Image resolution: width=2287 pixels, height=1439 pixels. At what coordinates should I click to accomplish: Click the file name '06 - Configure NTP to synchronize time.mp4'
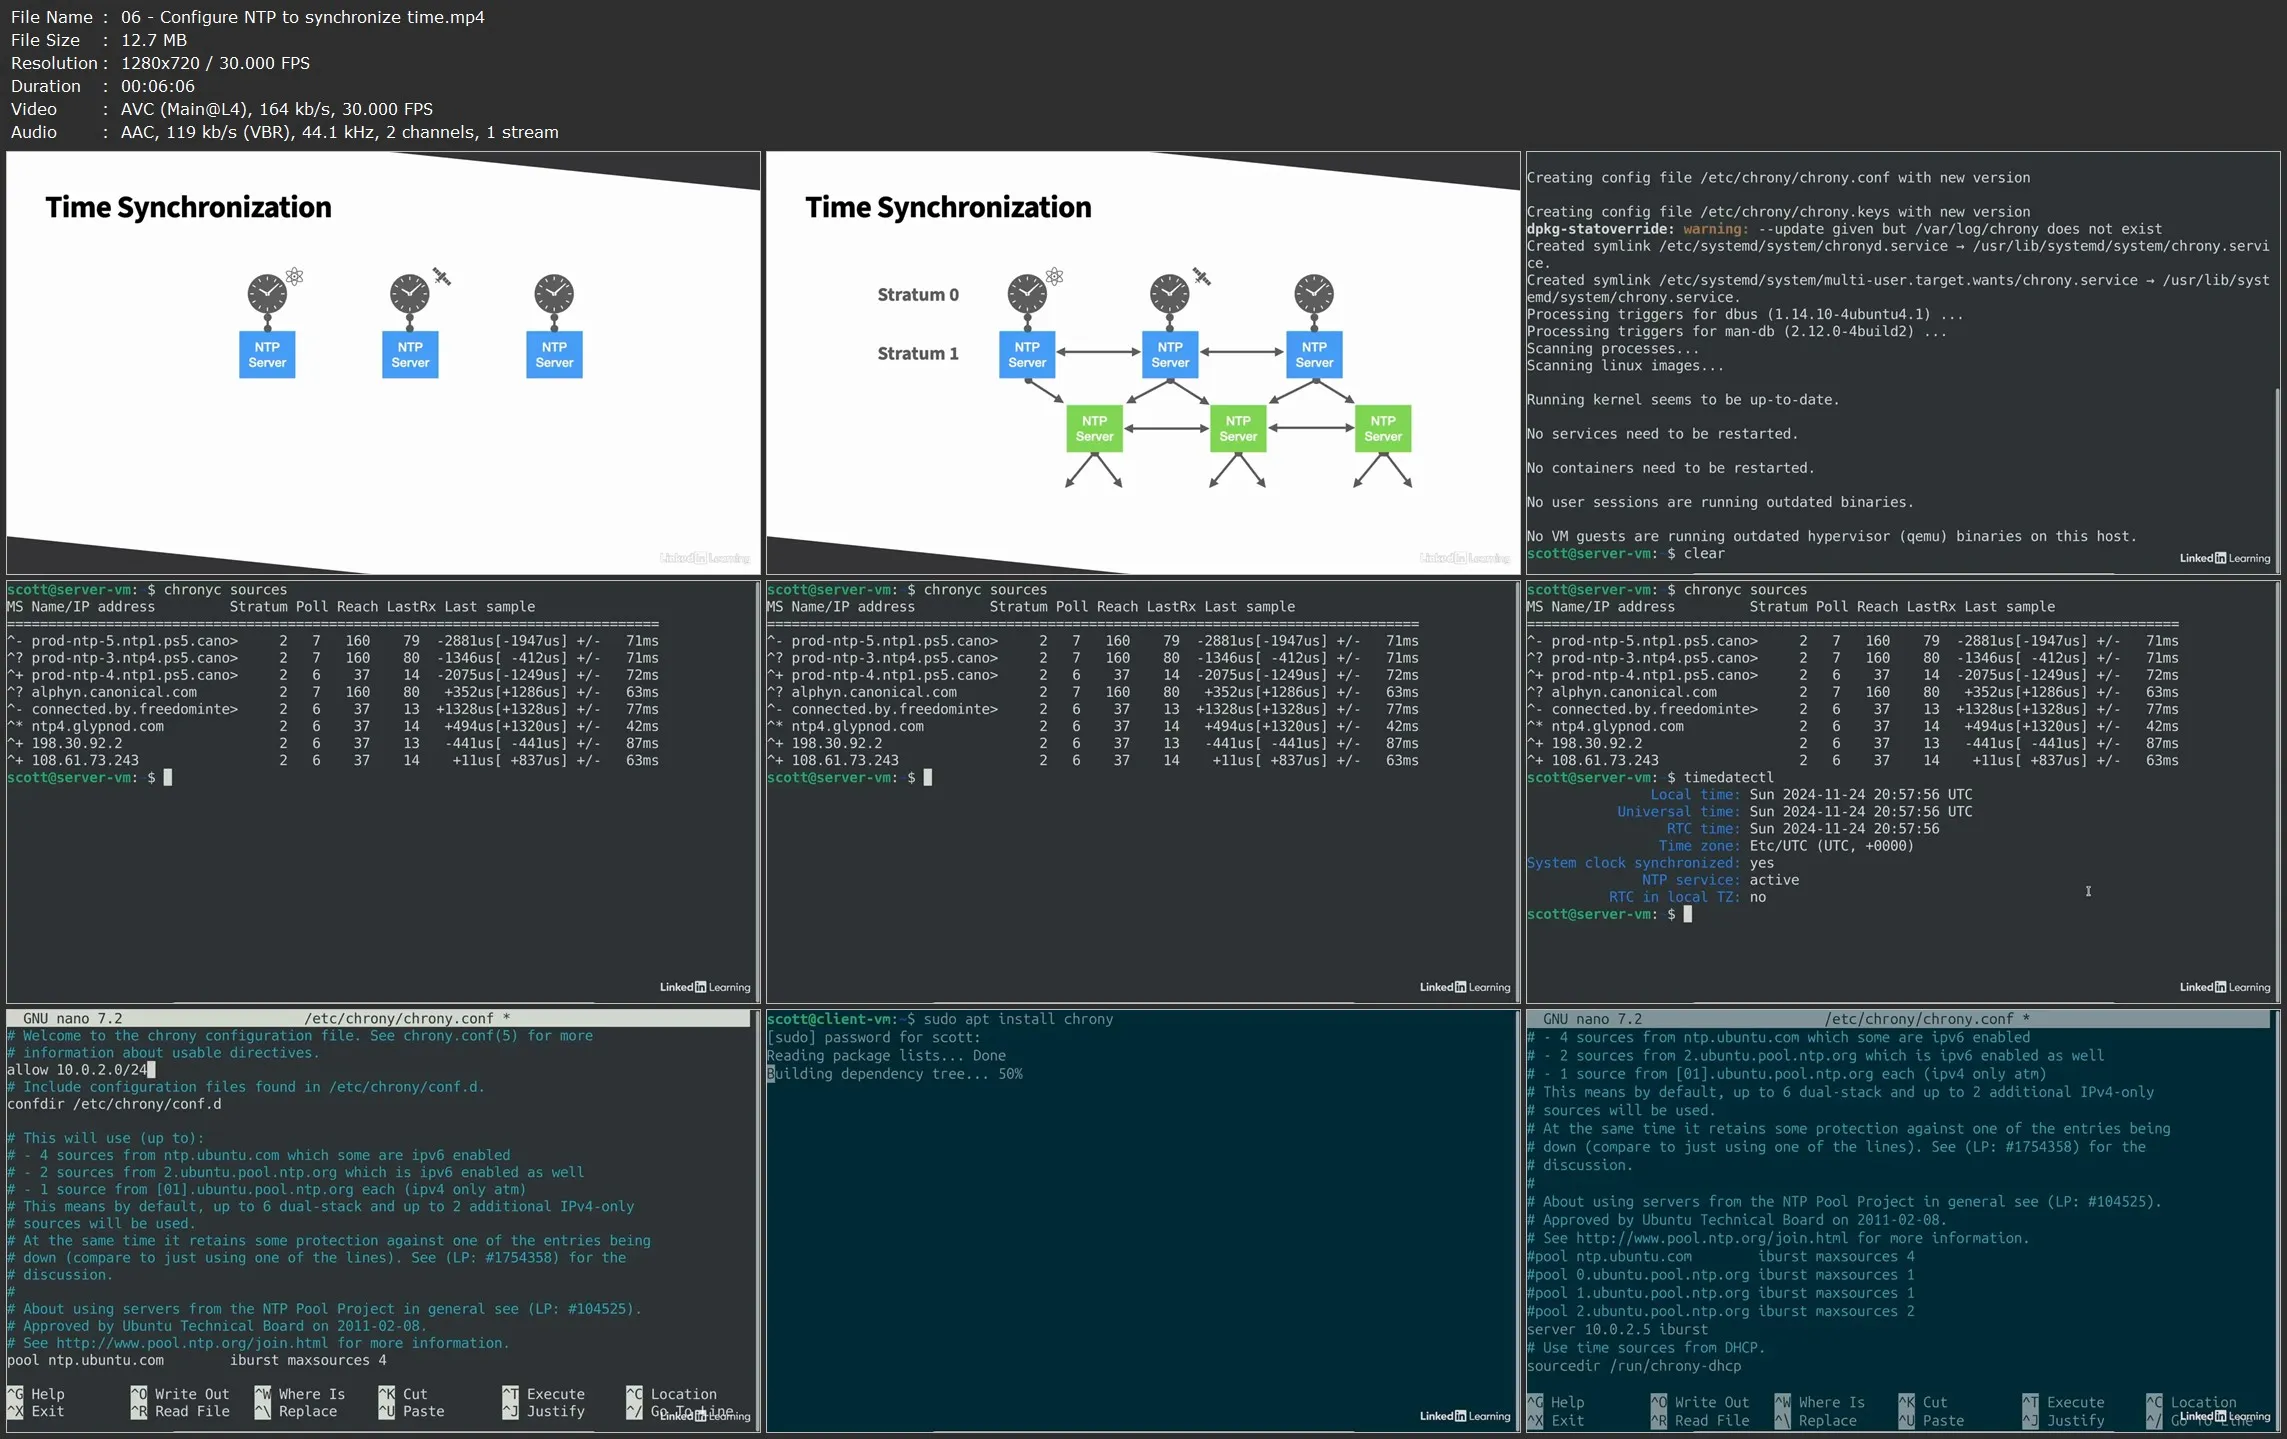(302, 17)
